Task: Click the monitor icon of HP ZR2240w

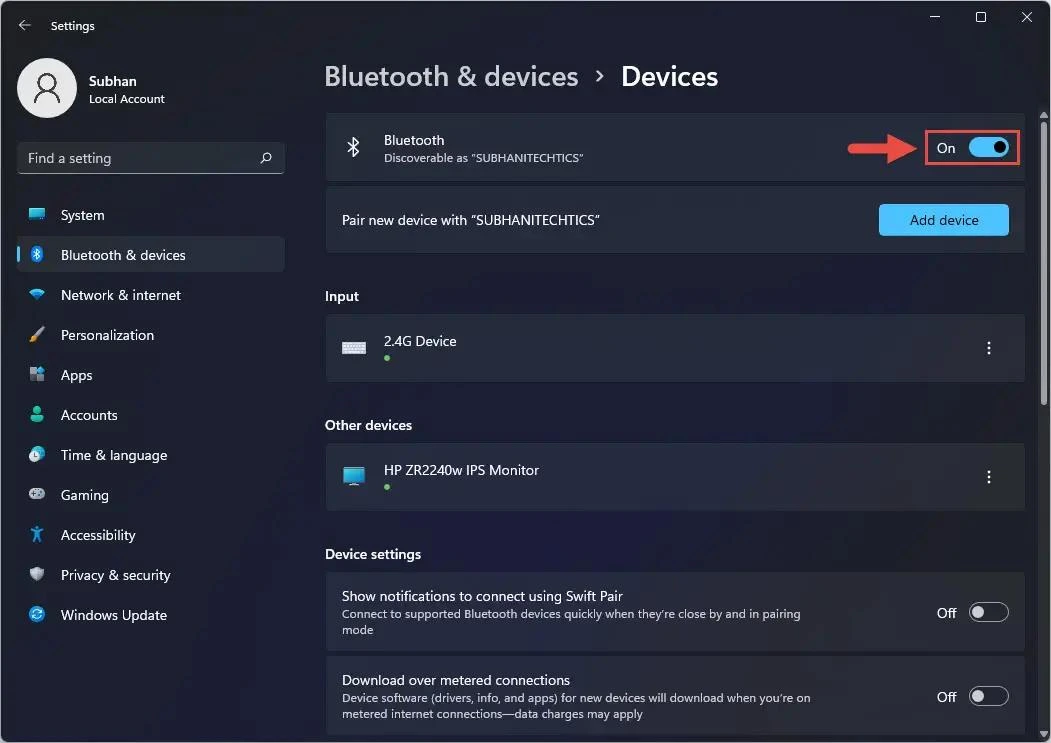Action: [x=354, y=477]
